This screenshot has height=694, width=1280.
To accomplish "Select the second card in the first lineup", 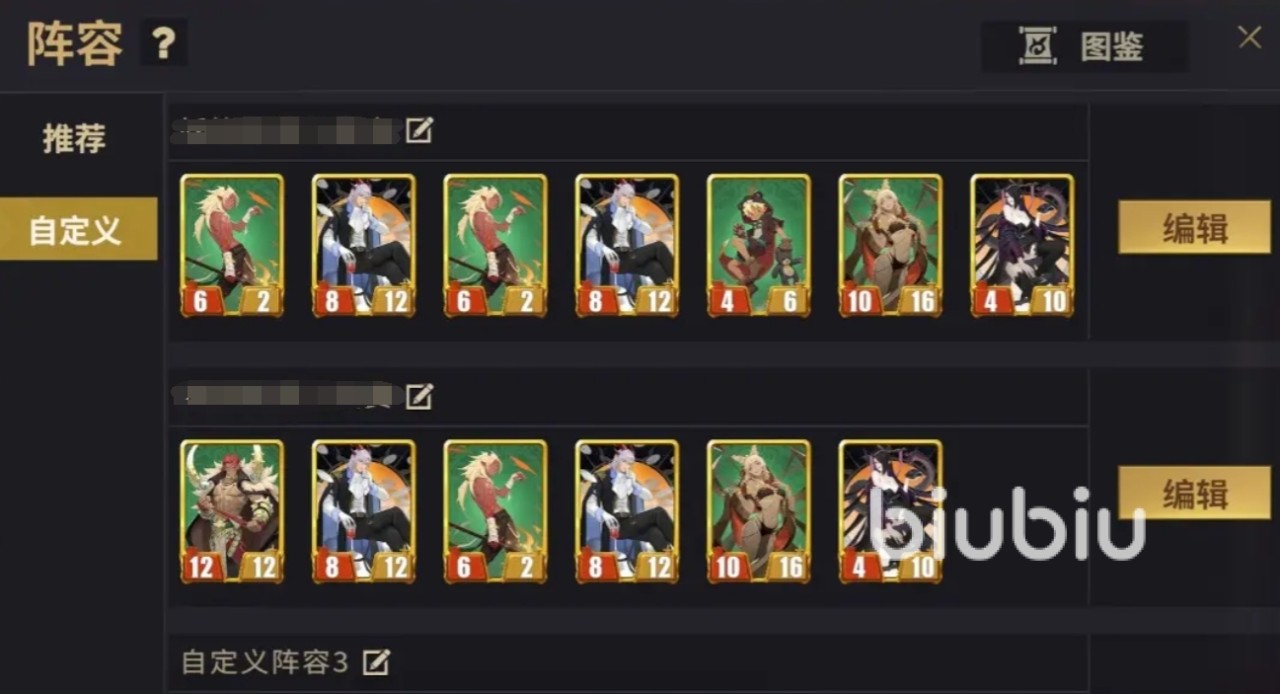I will 364,246.
